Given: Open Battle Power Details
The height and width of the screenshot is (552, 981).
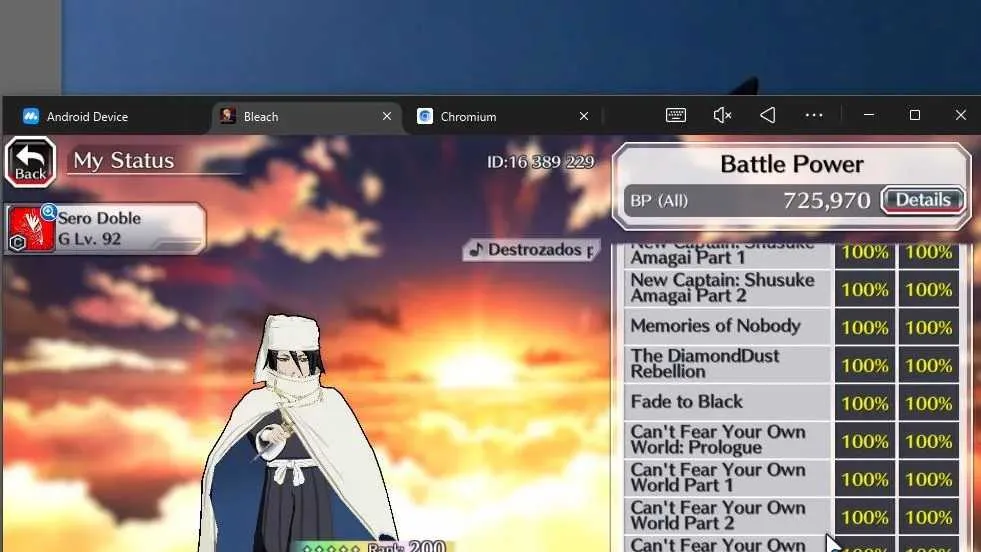Looking at the screenshot, I should [923, 200].
